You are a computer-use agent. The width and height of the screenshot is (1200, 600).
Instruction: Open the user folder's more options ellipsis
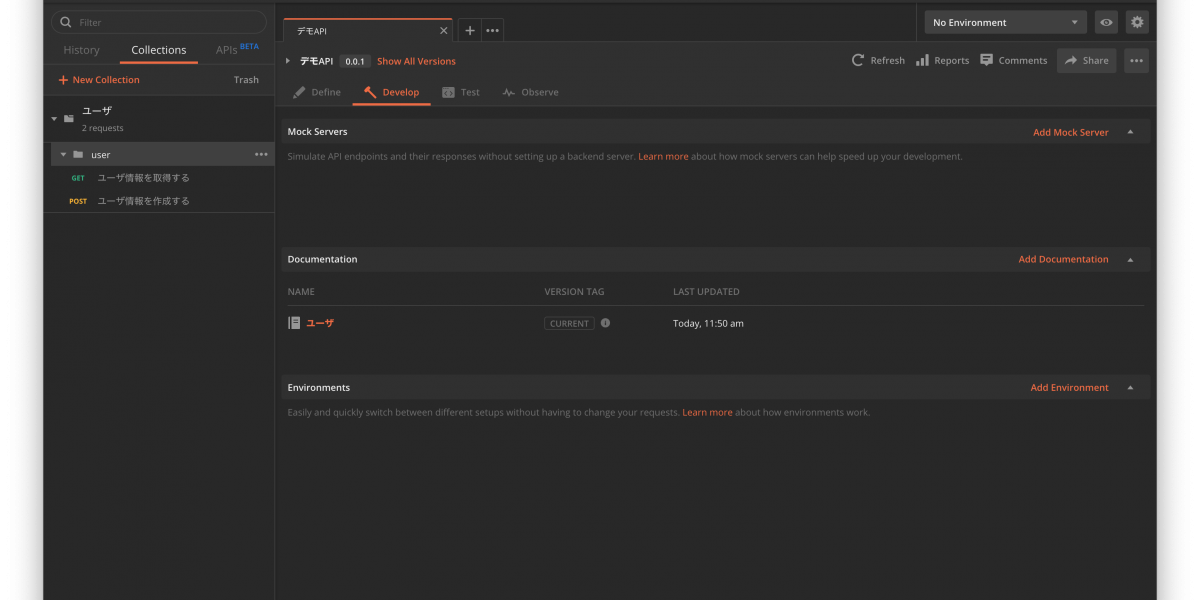click(261, 154)
